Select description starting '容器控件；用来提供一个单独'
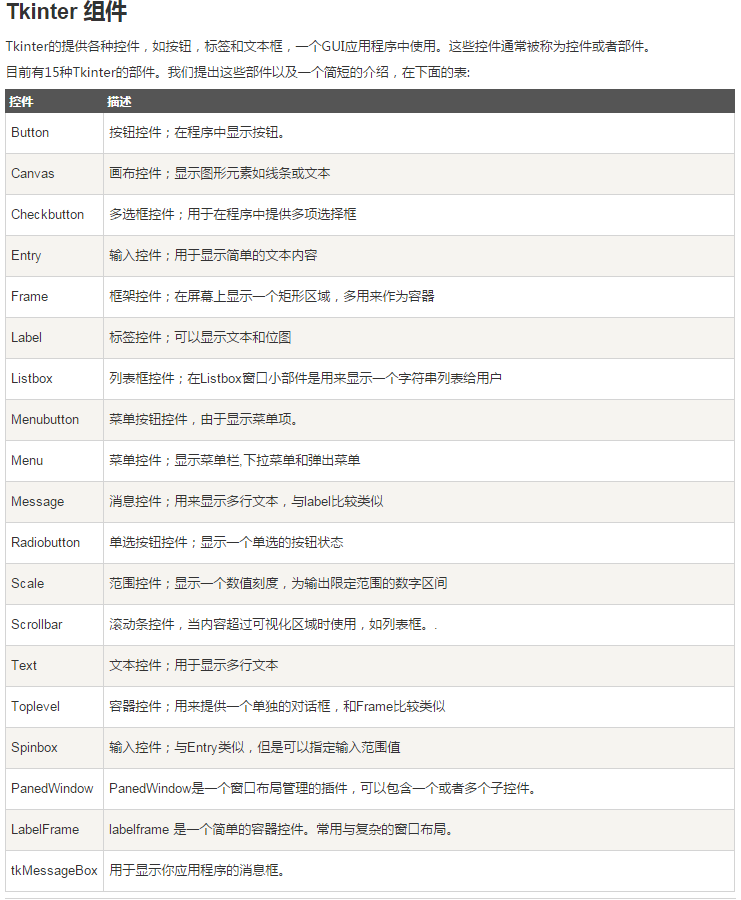This screenshot has width=741, height=900. (x=277, y=707)
